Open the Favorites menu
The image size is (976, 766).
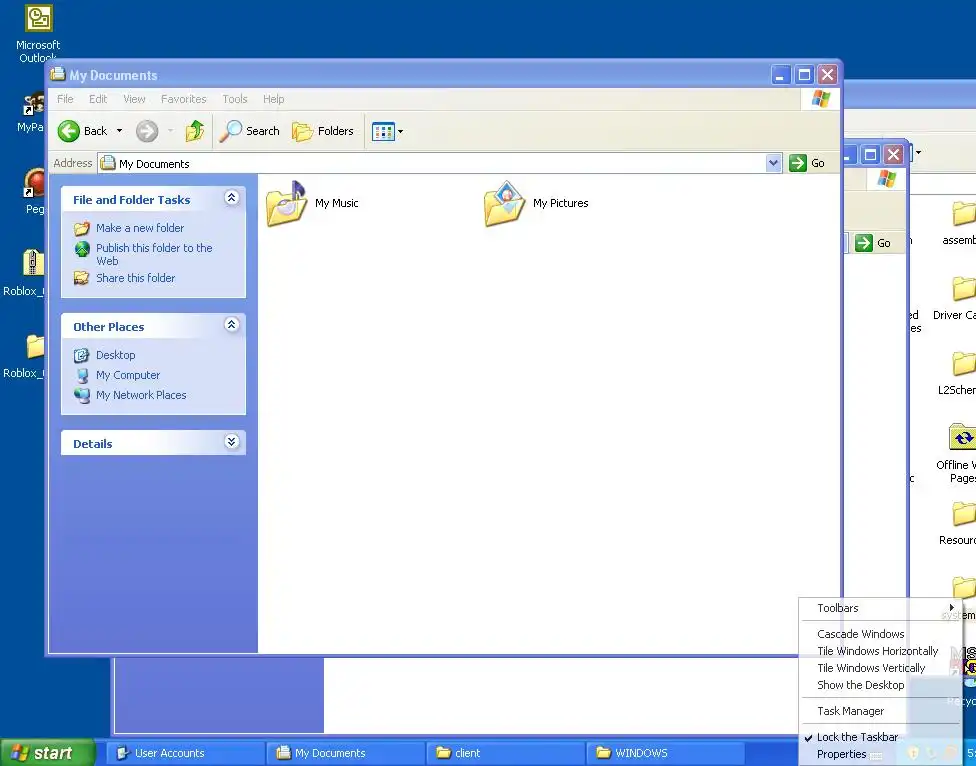pyautogui.click(x=183, y=99)
